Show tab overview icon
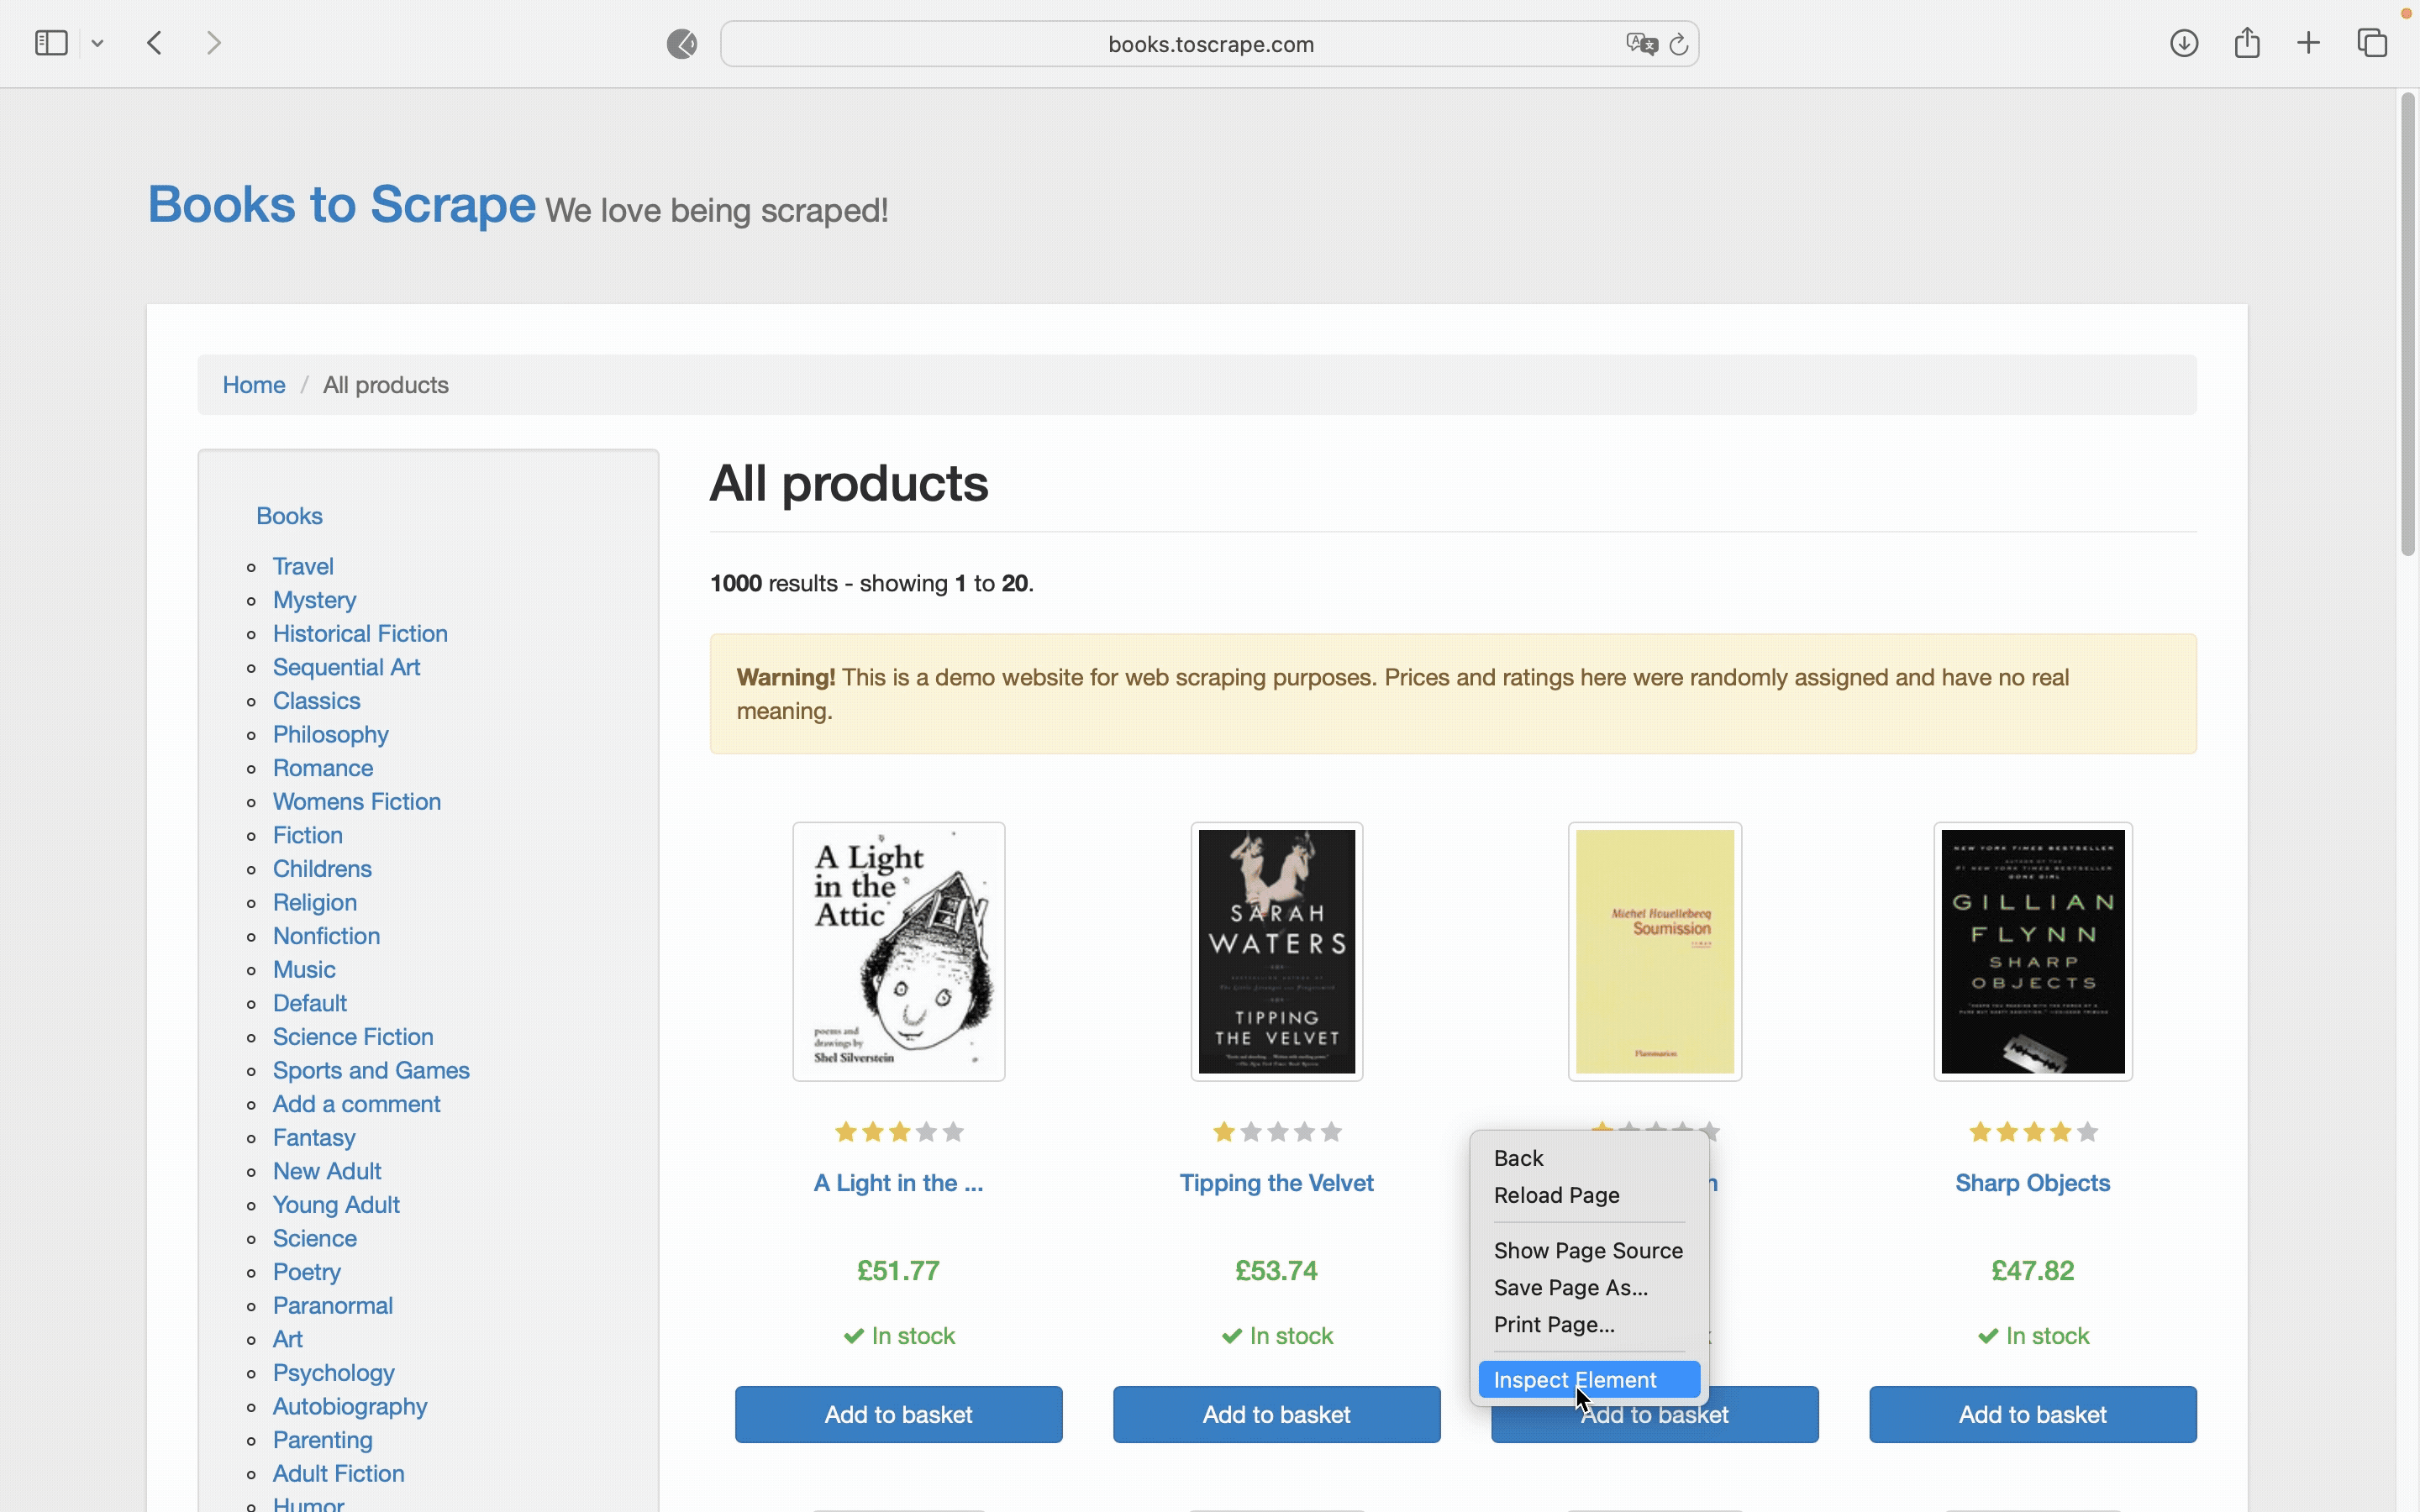 [2373, 43]
